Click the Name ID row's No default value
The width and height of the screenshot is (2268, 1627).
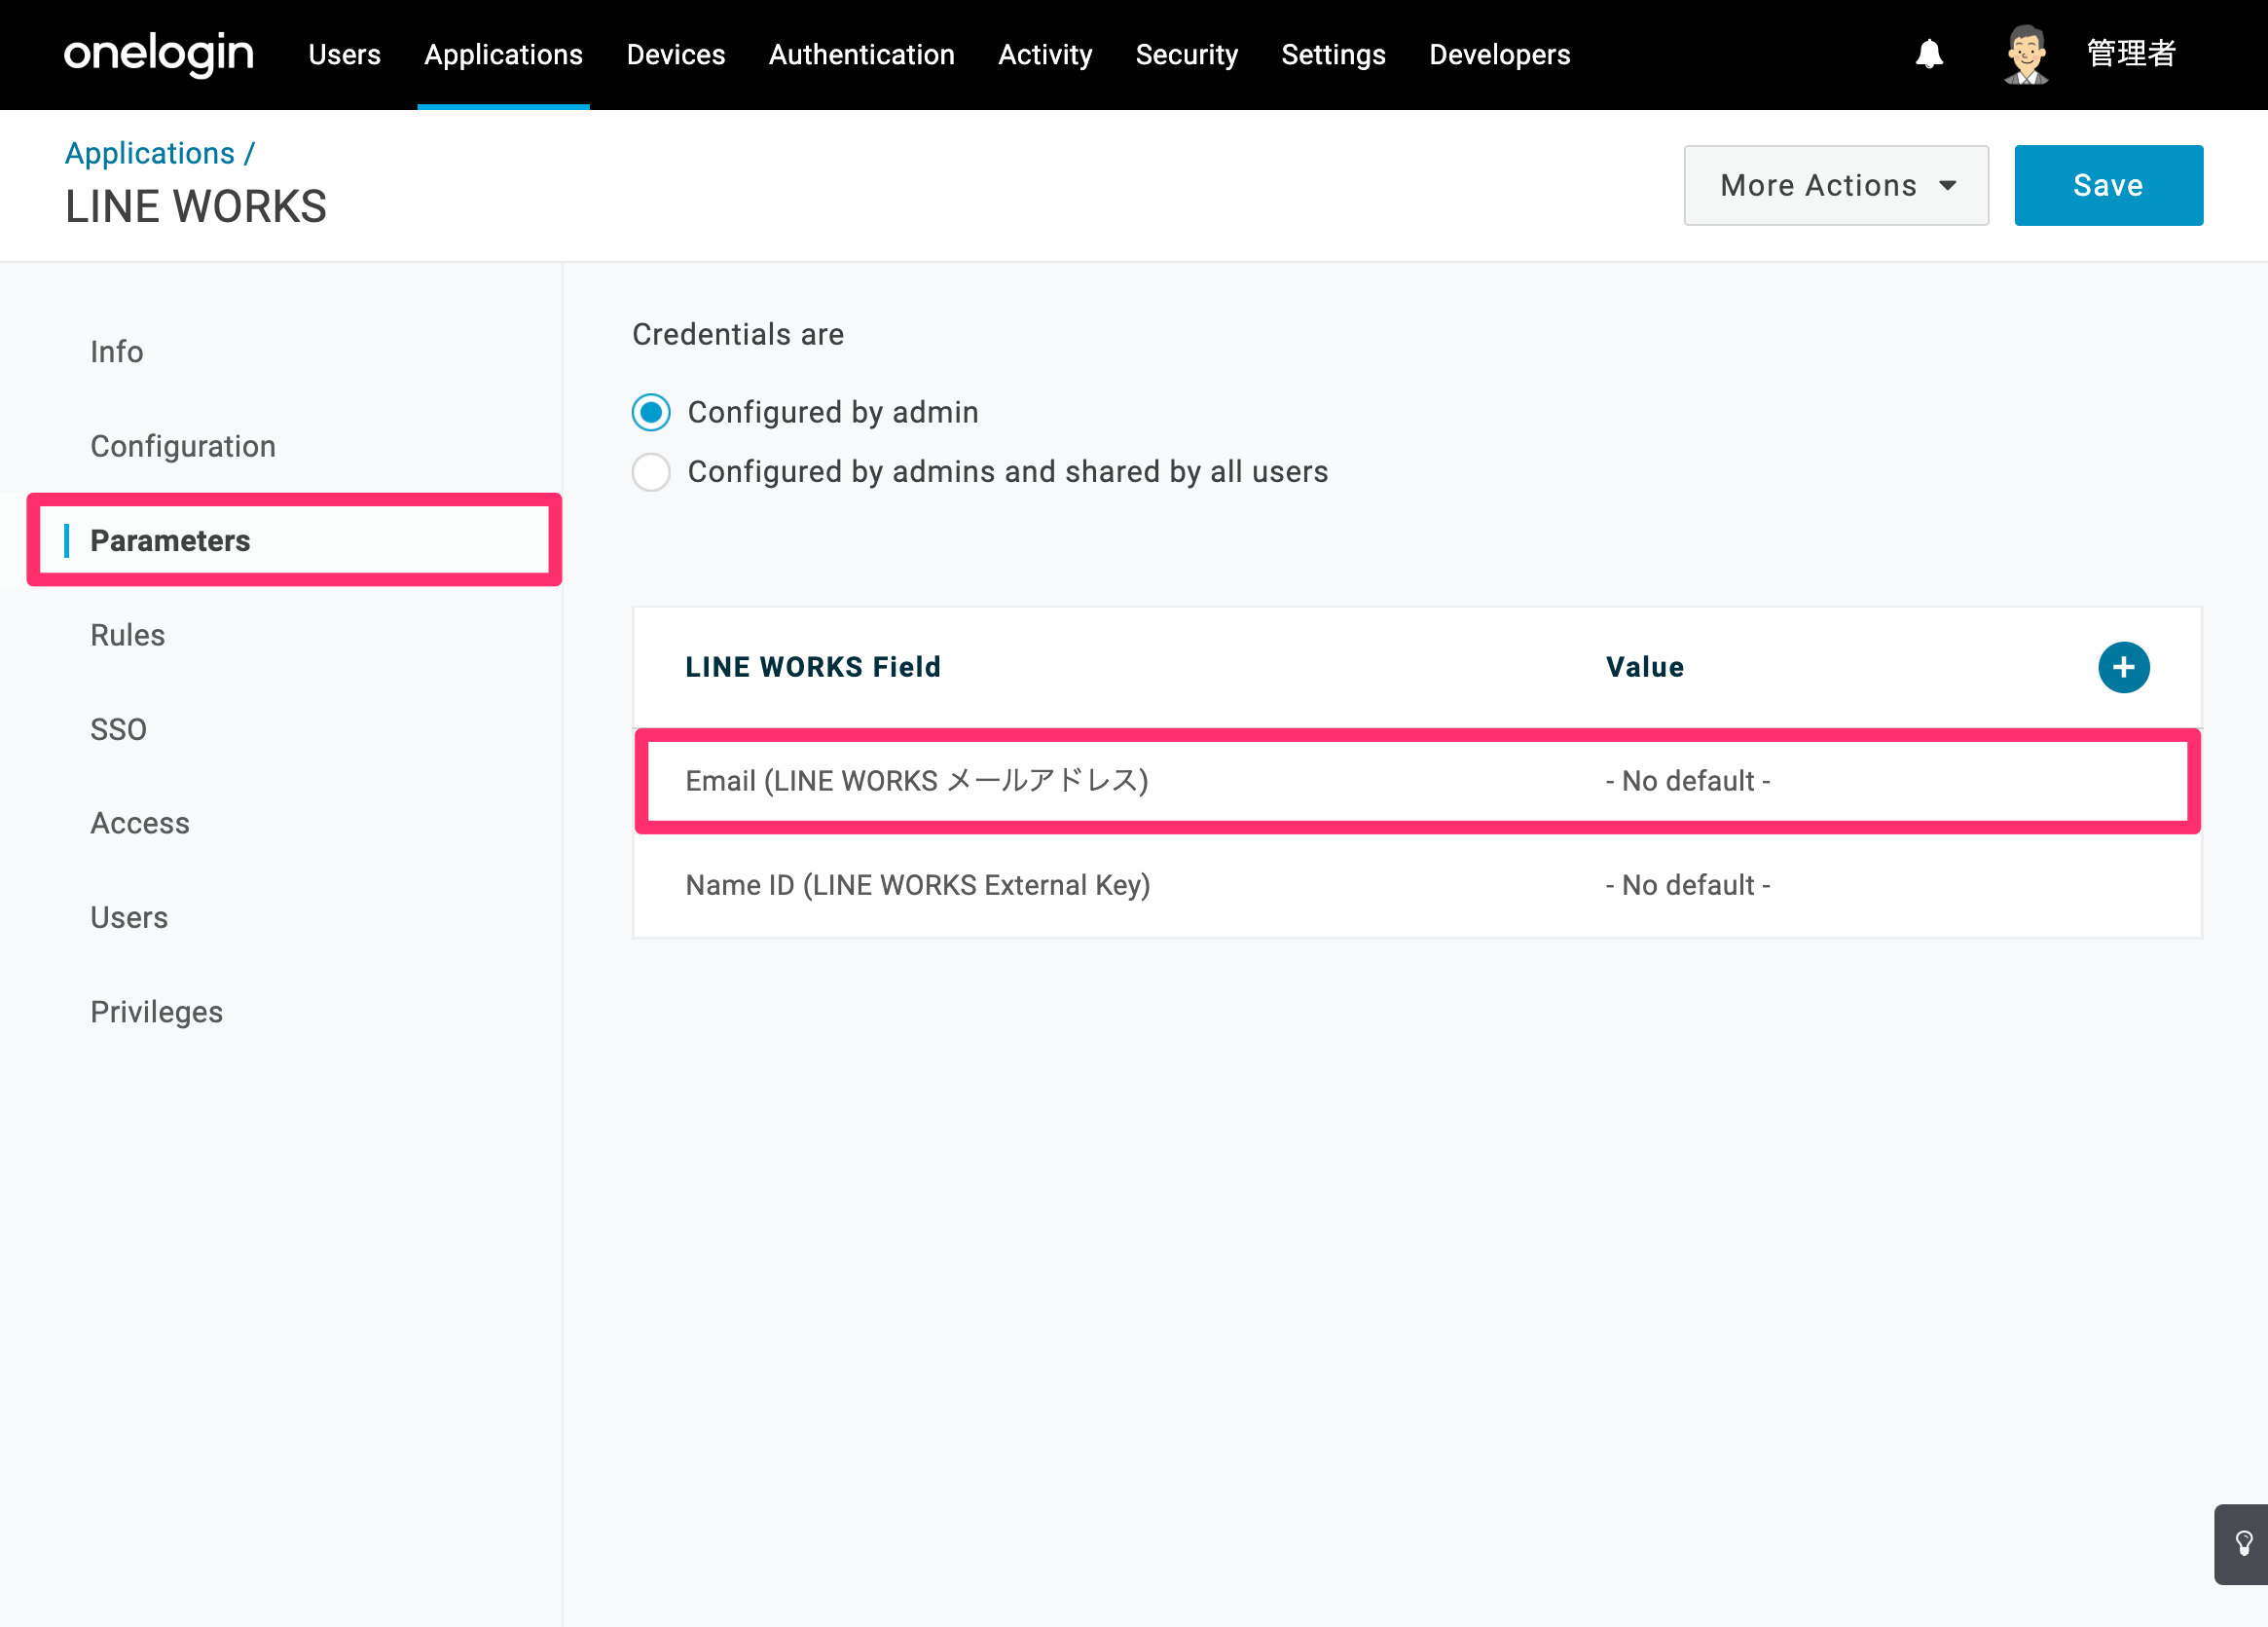1688,885
